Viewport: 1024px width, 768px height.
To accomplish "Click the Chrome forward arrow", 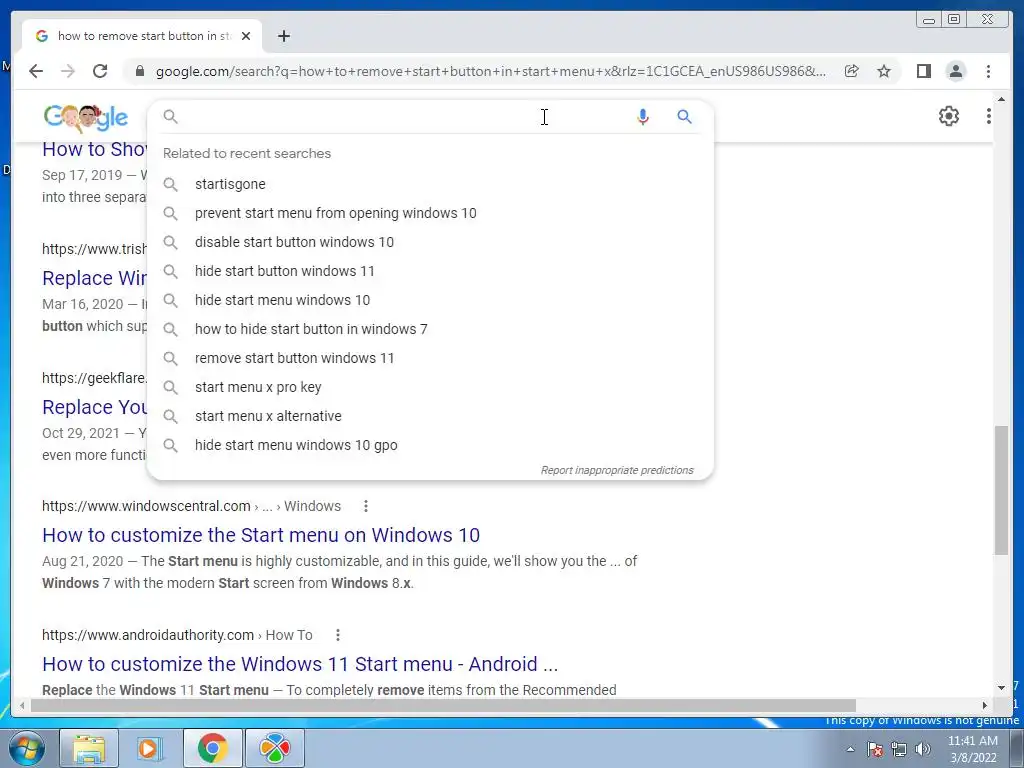I will (68, 71).
